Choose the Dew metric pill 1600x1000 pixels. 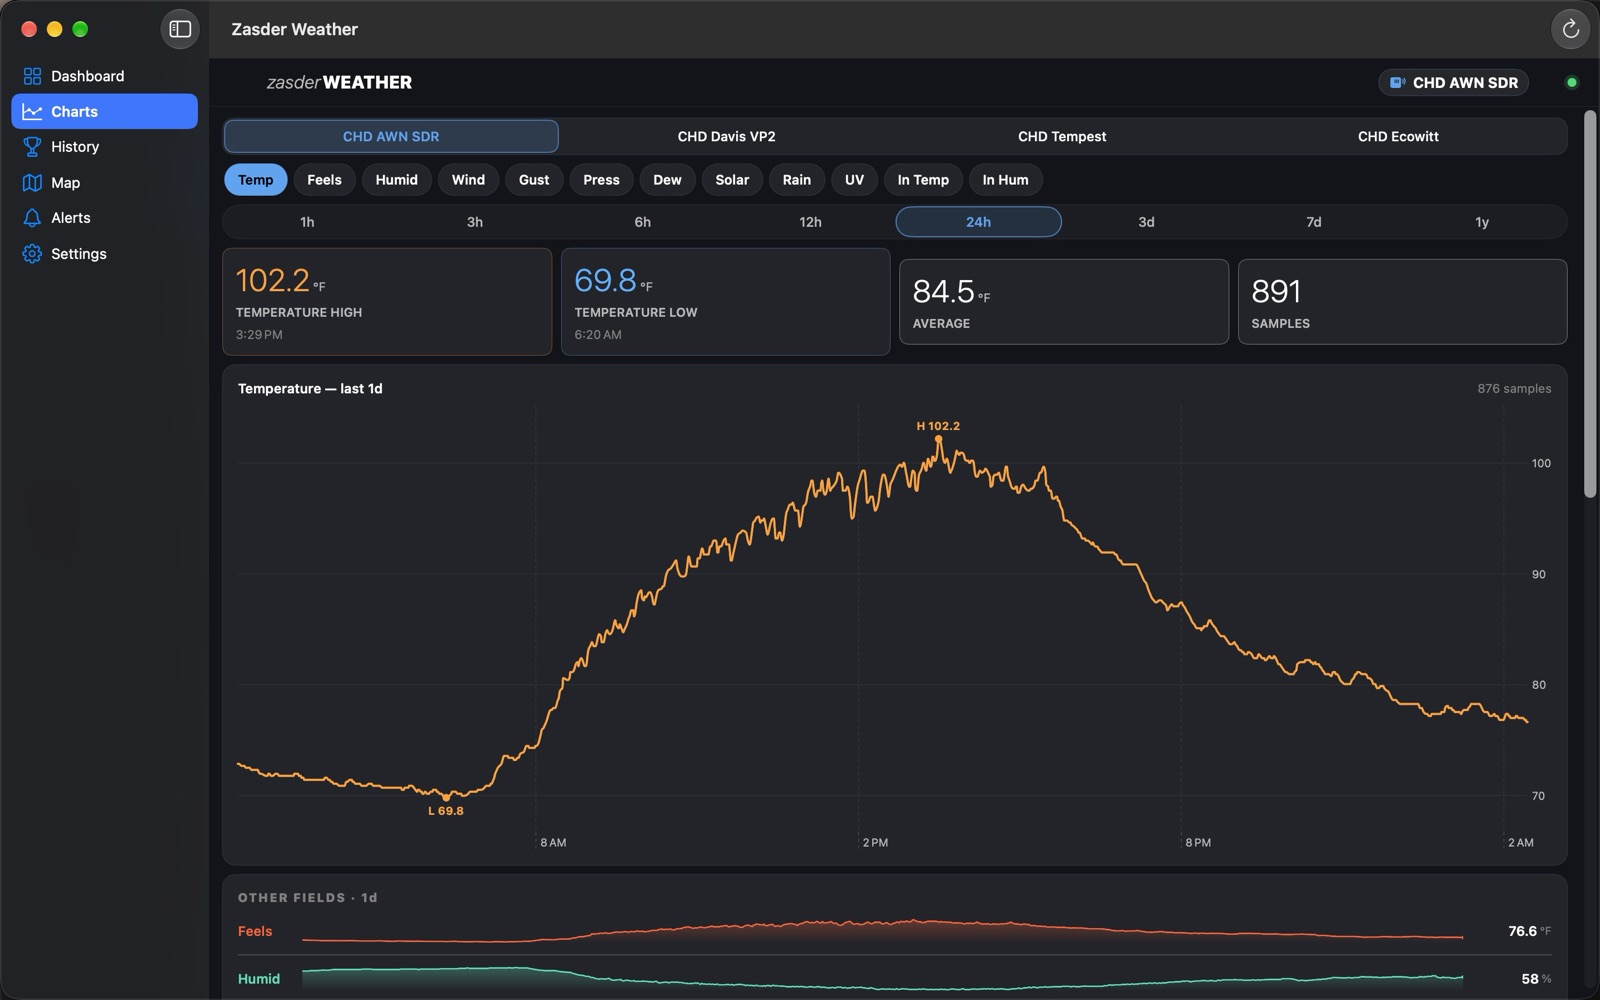tap(667, 180)
